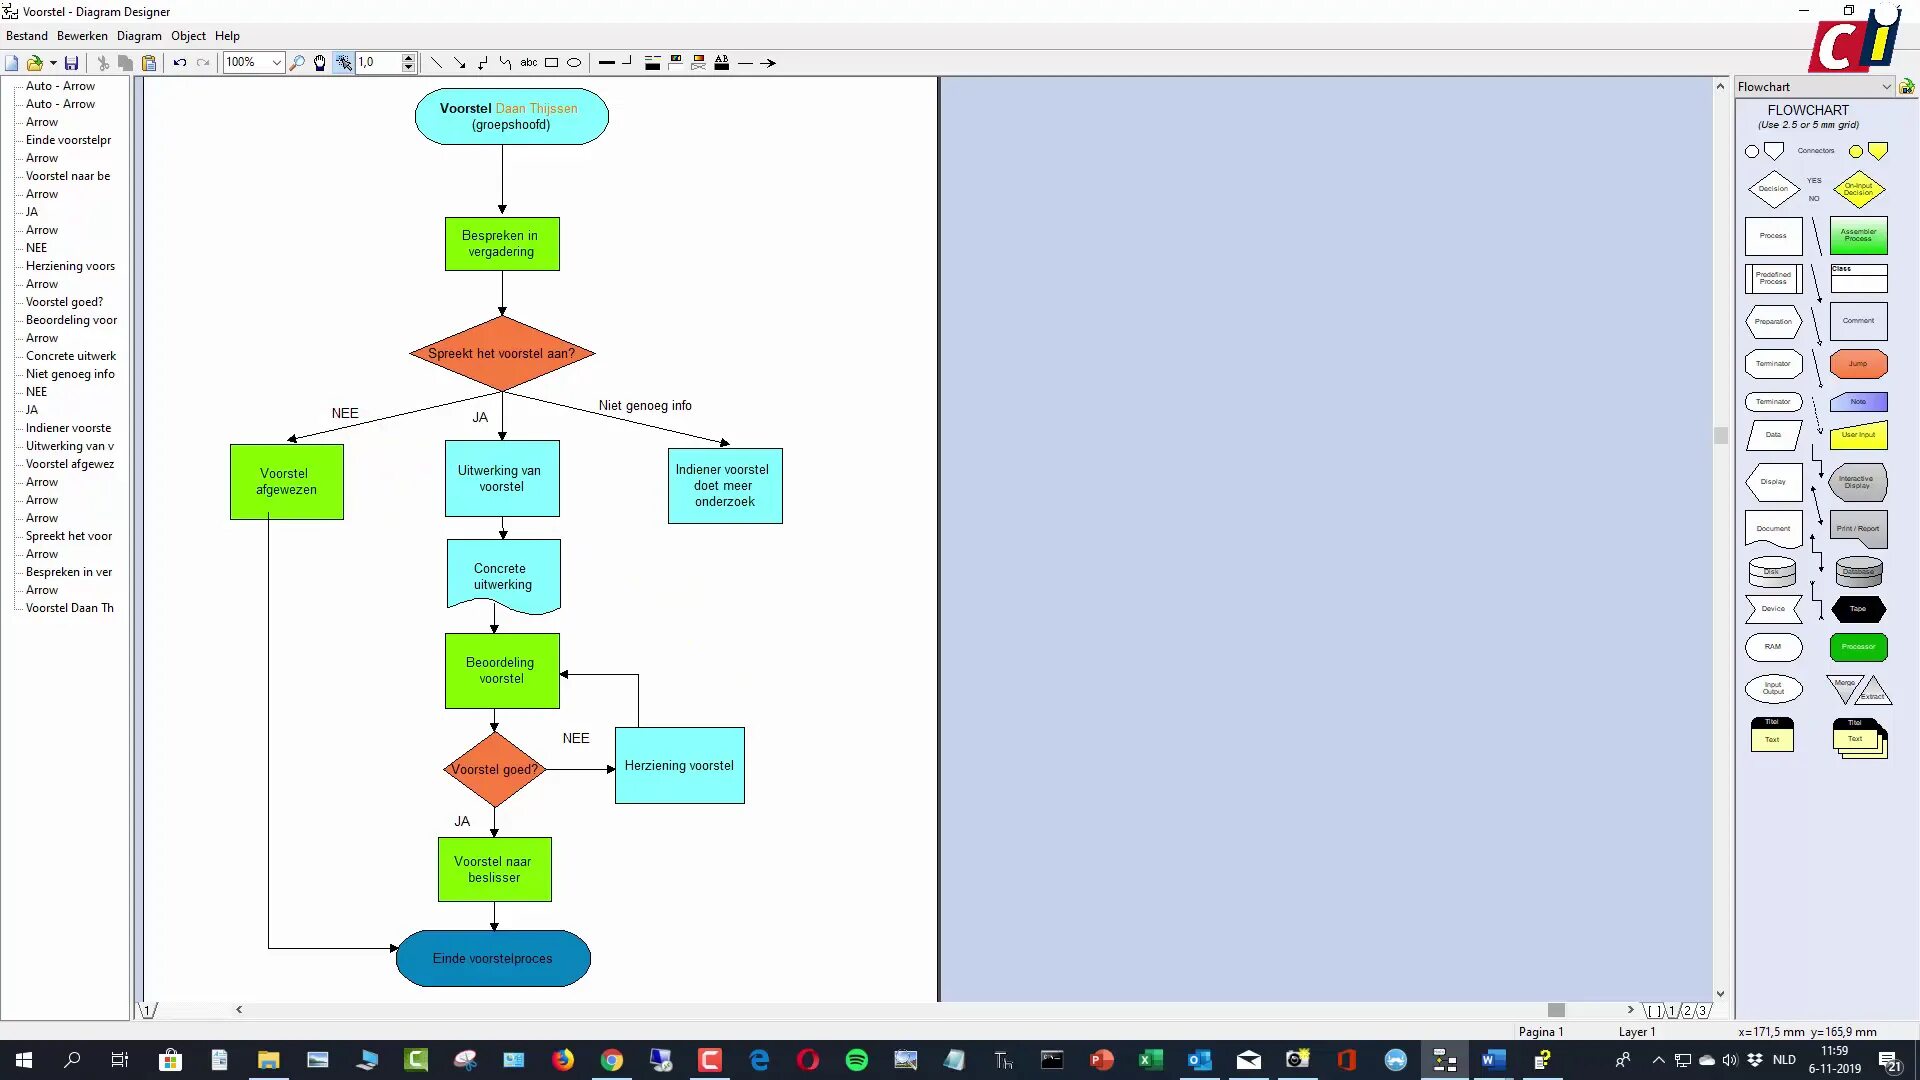The height and width of the screenshot is (1080, 1920).
Task: Click the Jump orange shape in palette
Action: (1858, 364)
